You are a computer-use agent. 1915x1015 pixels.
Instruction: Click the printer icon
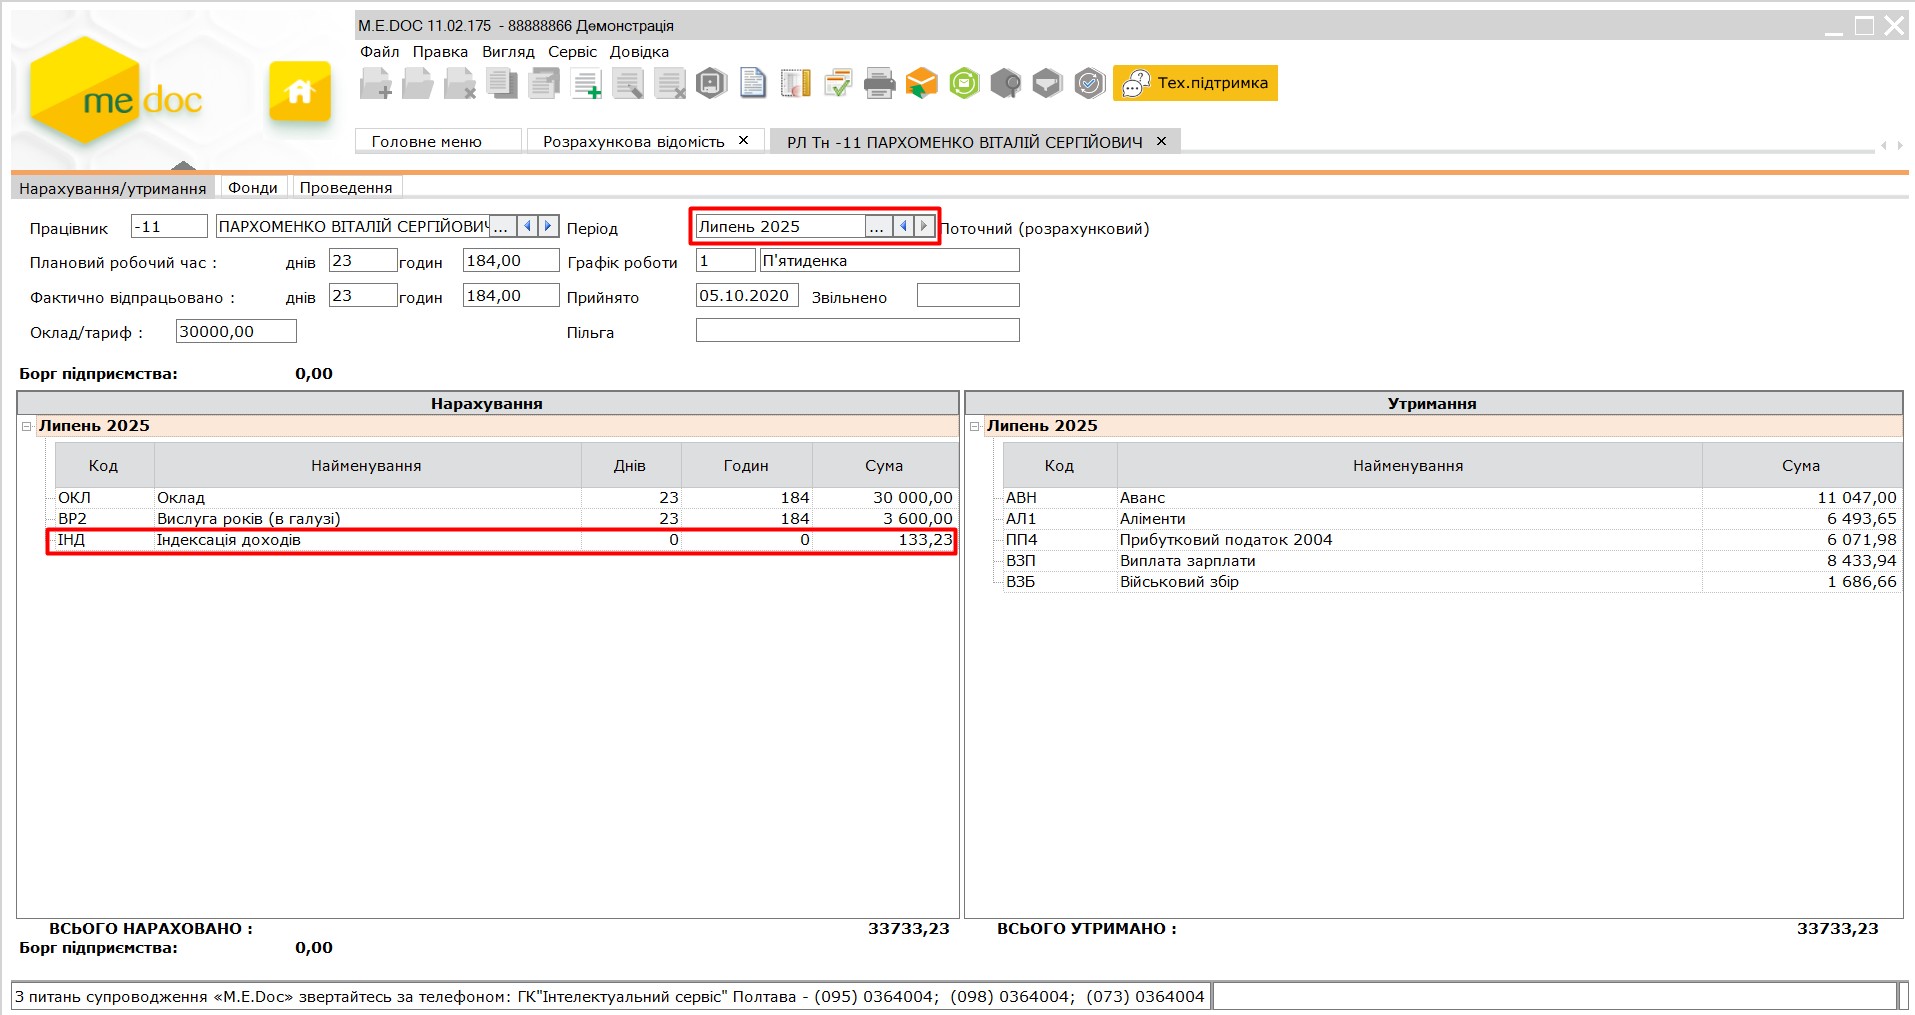879,83
